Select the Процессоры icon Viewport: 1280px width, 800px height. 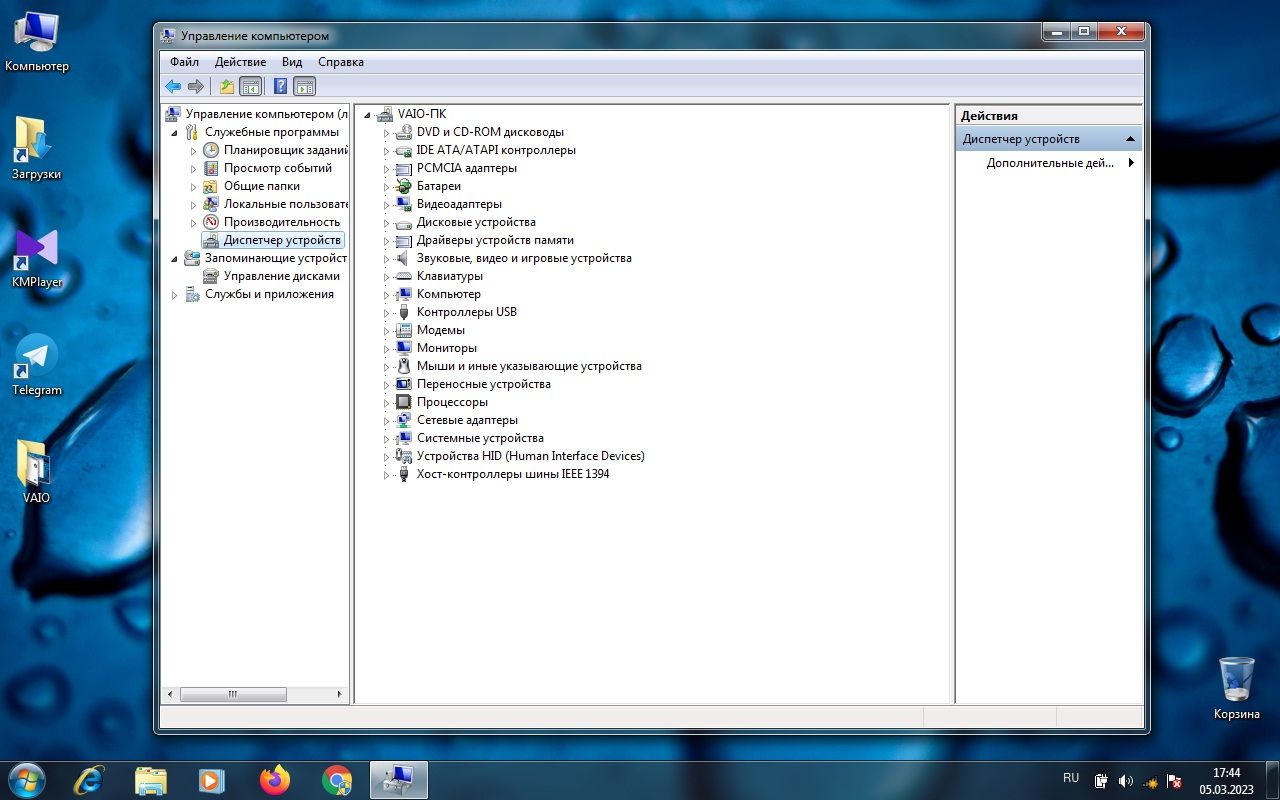[x=404, y=402]
